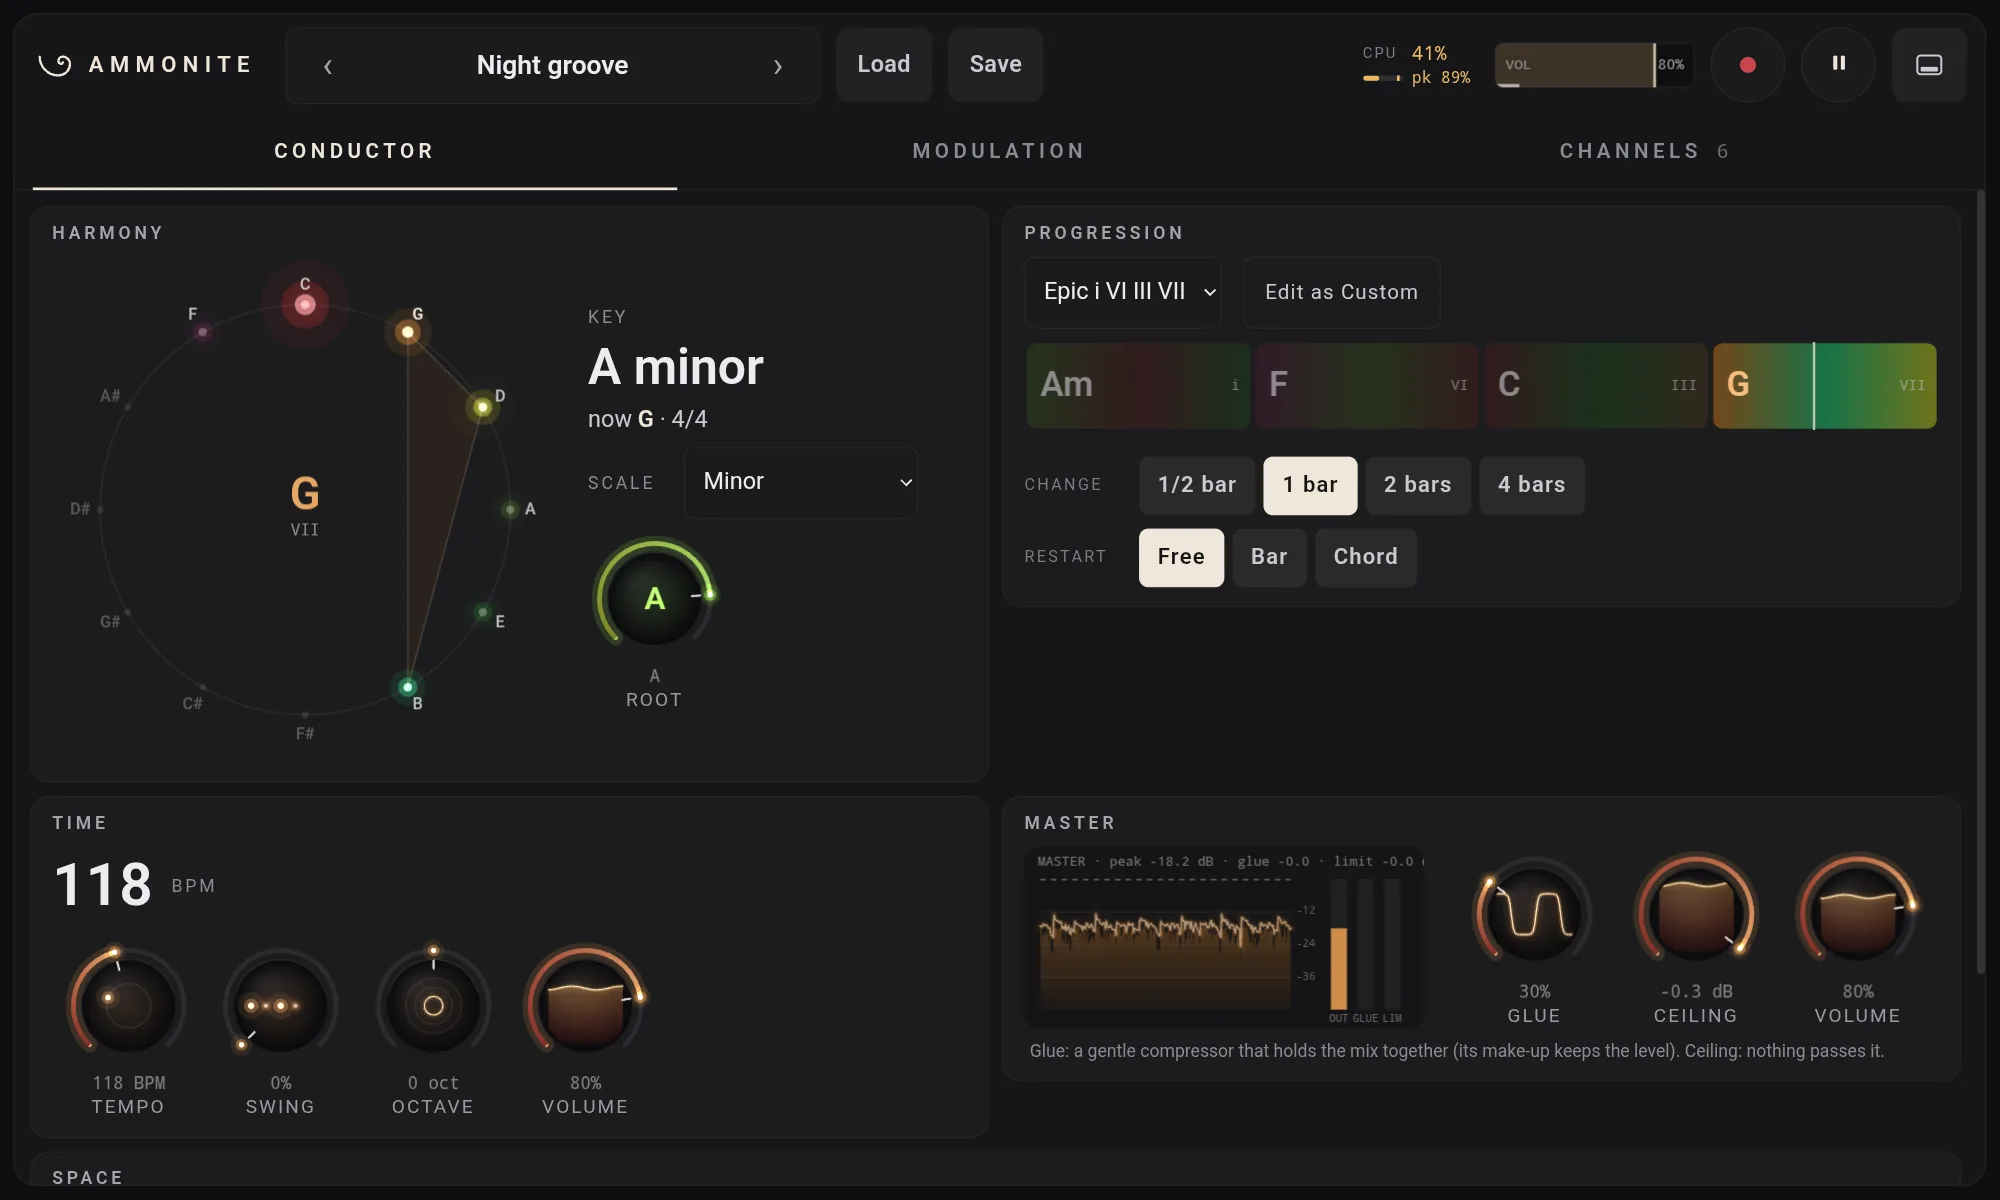
Task: Select the C note on the harmony circle
Action: pos(305,304)
